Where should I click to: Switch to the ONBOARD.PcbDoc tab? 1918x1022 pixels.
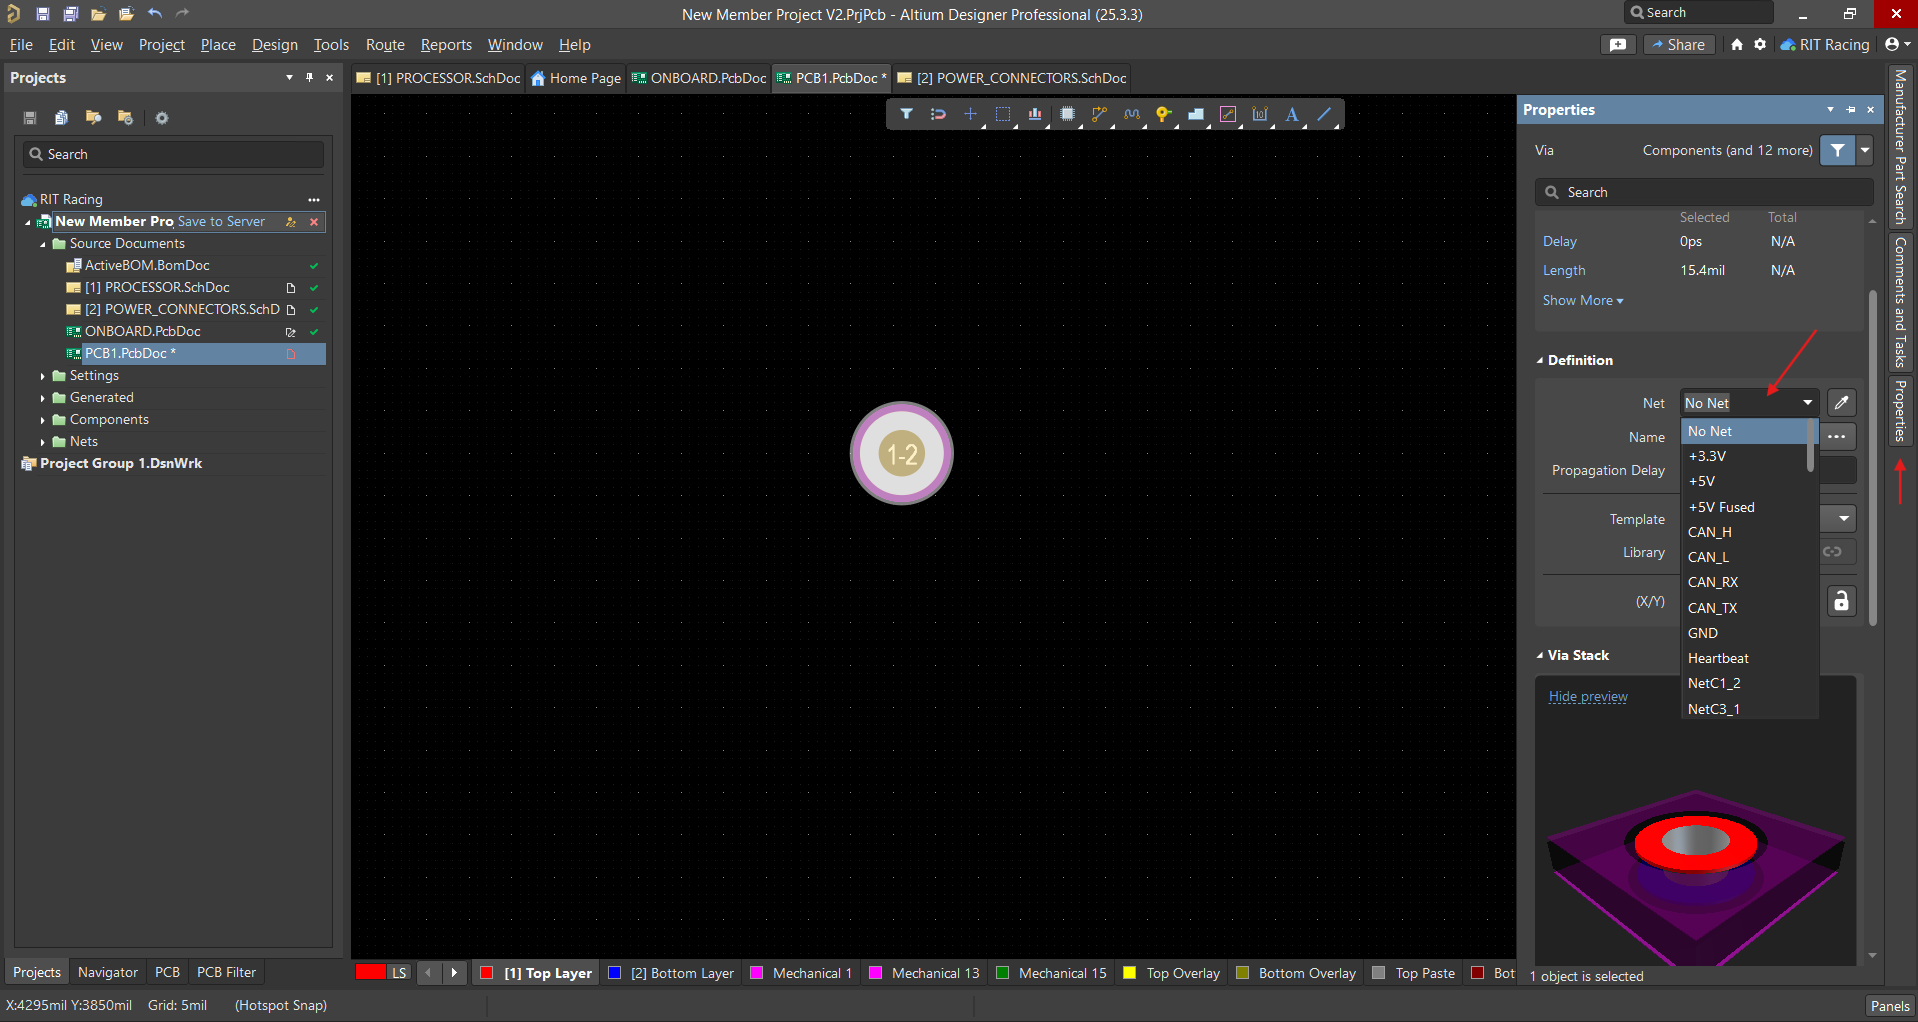tap(698, 78)
